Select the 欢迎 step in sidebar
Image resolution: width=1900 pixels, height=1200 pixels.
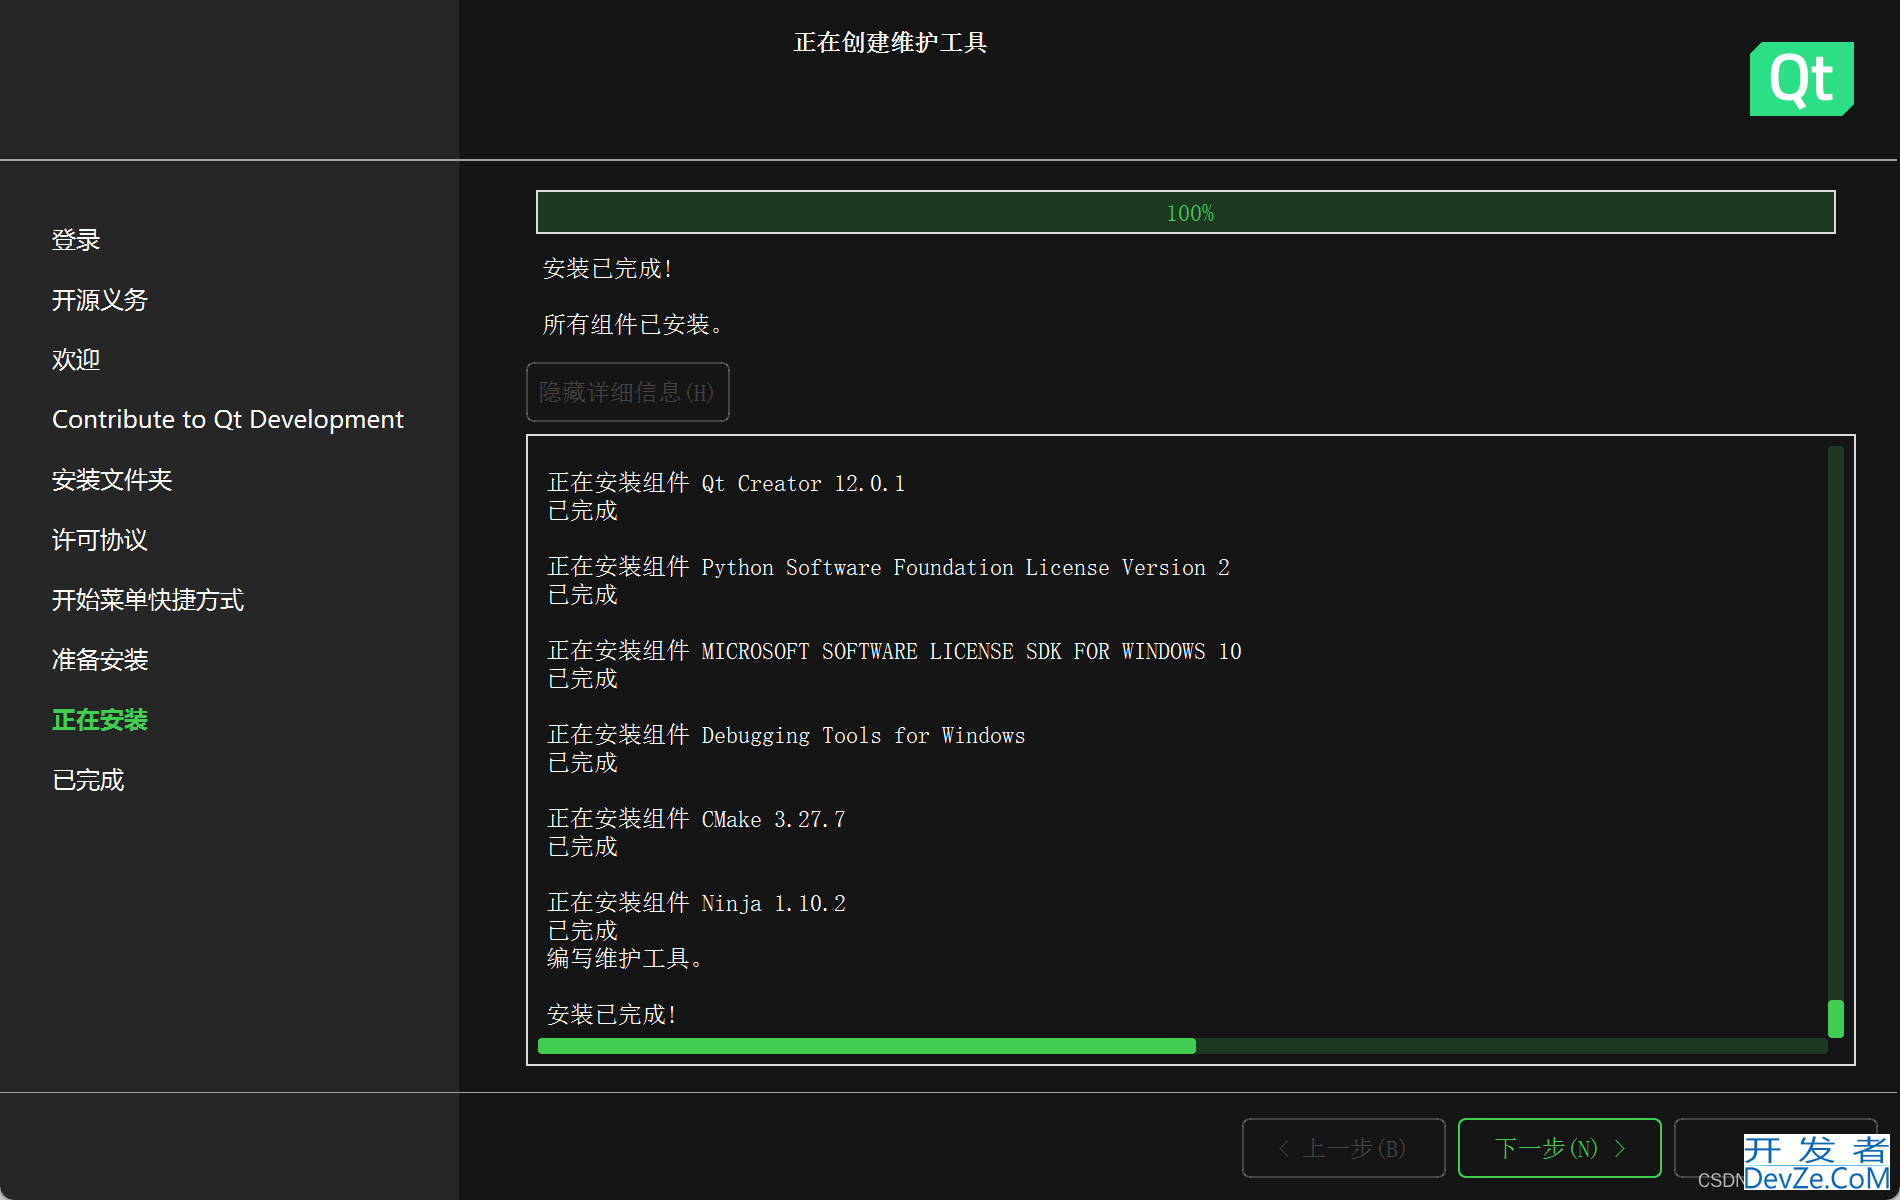click(x=76, y=360)
